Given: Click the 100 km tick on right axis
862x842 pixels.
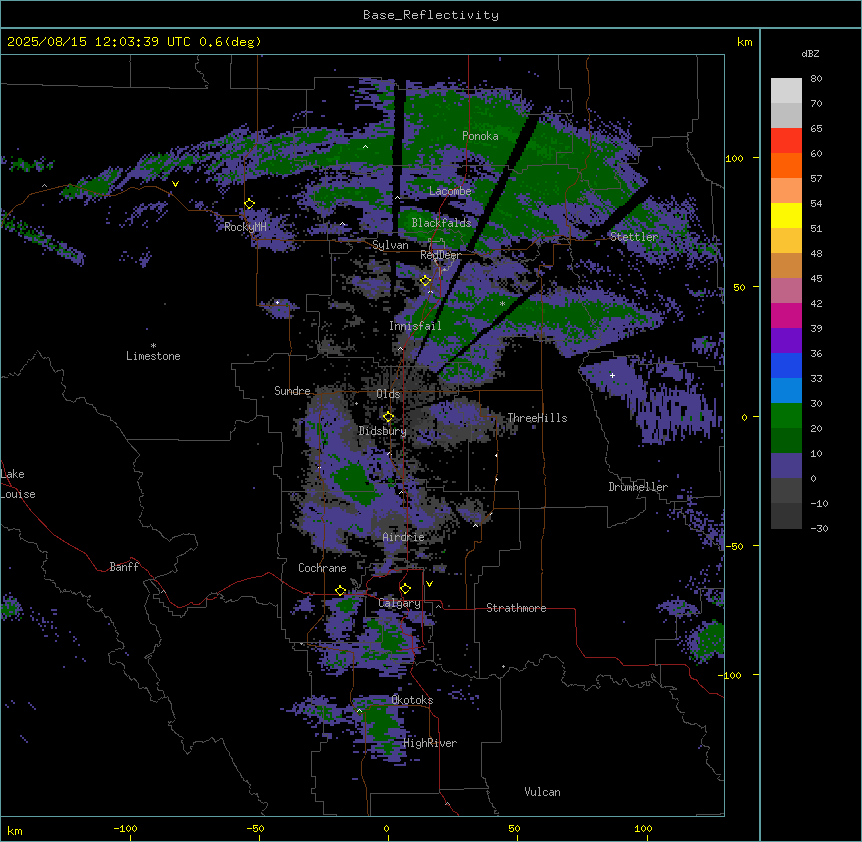Looking at the screenshot, I should pos(734,158).
